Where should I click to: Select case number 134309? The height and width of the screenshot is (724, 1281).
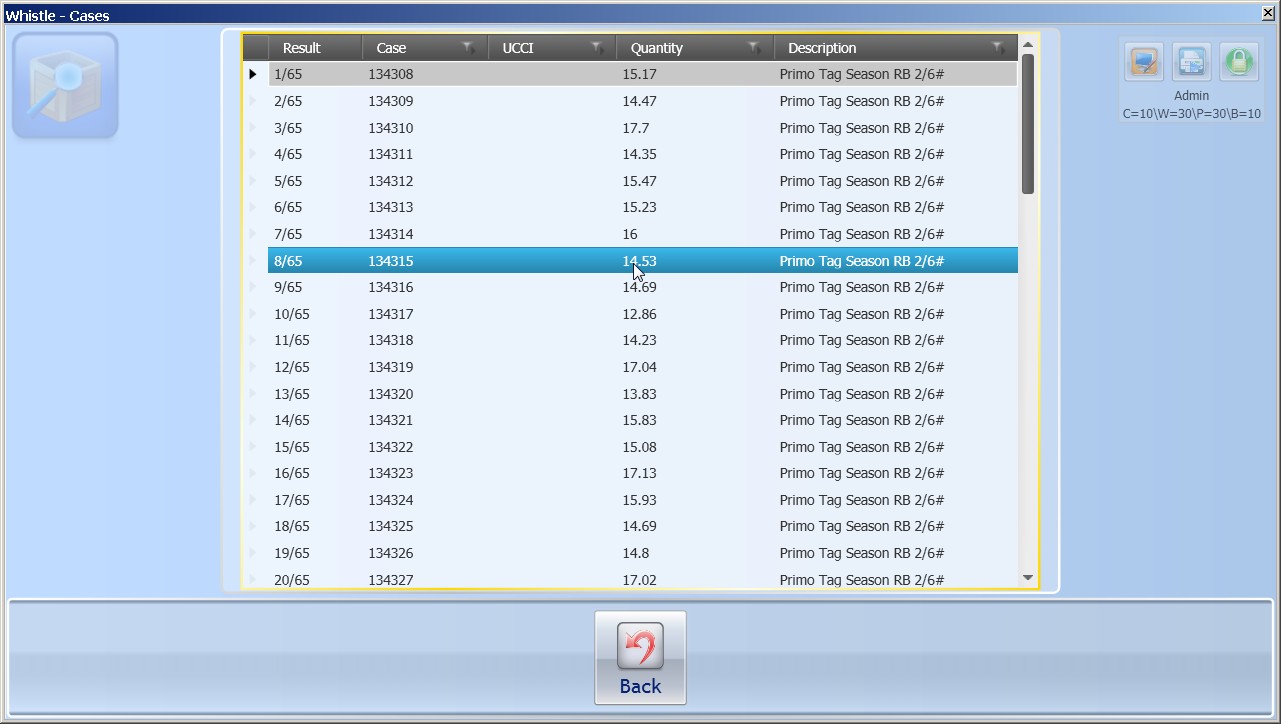click(x=390, y=101)
